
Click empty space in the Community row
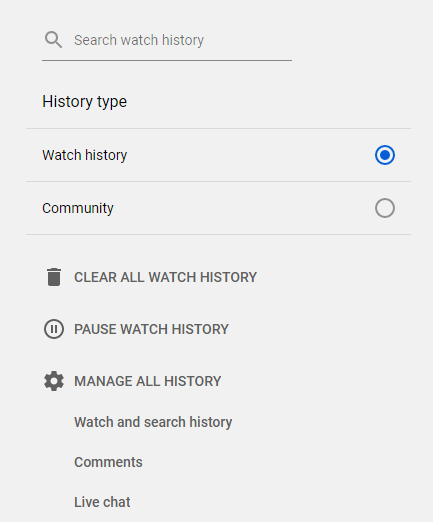pyautogui.click(x=243, y=208)
